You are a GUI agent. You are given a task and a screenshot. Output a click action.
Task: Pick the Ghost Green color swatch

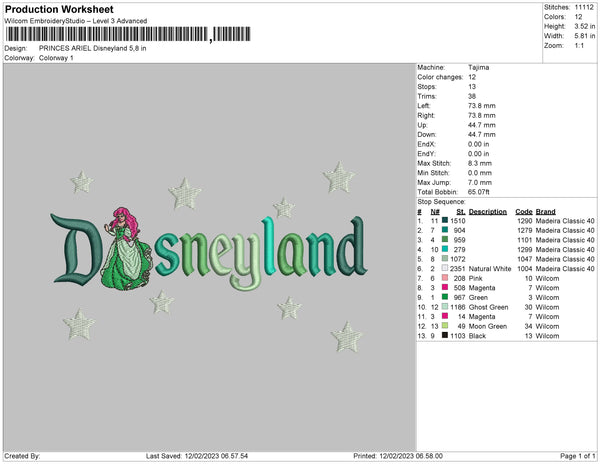coord(445,306)
